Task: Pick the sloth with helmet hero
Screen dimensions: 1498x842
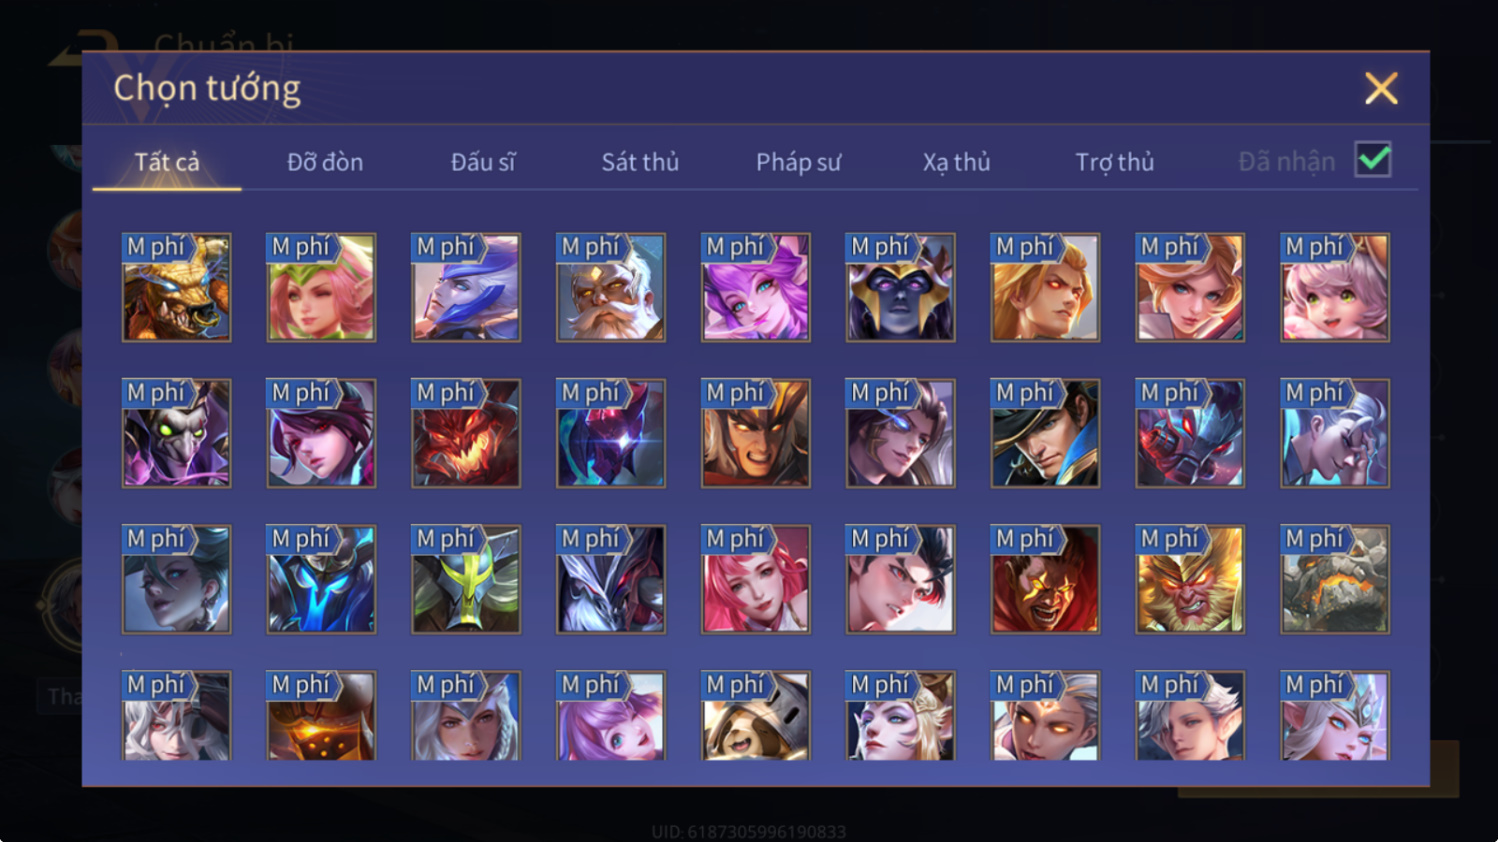Action: (x=756, y=716)
